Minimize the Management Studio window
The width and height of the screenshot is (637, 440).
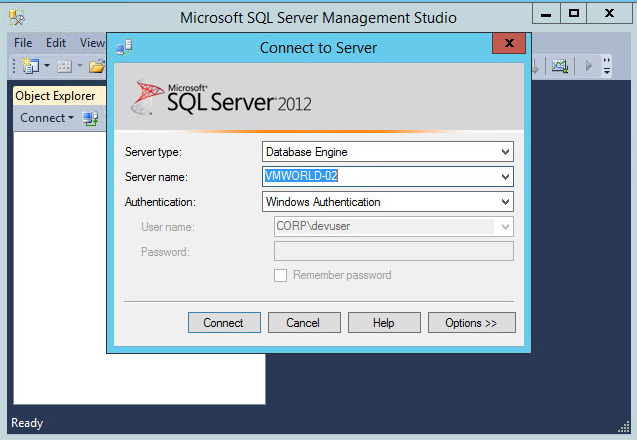point(546,13)
